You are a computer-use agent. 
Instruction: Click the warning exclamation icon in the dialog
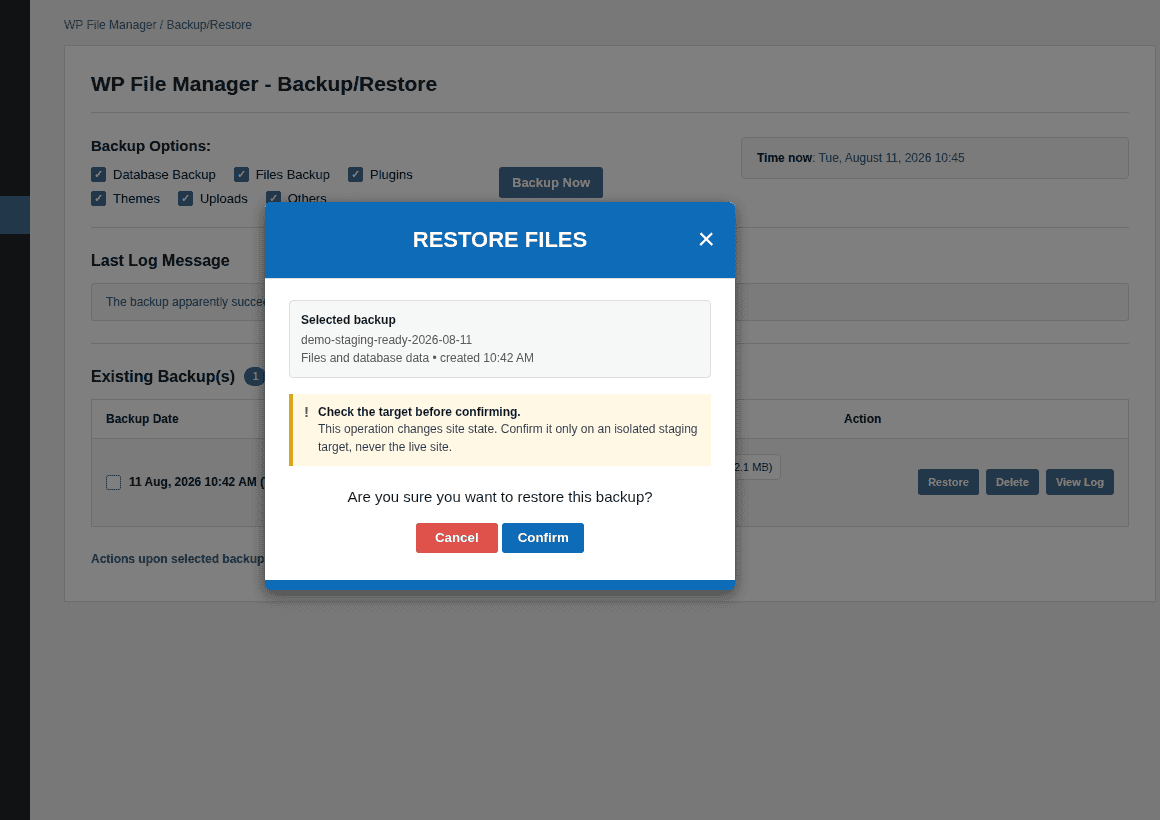pyautogui.click(x=306, y=412)
